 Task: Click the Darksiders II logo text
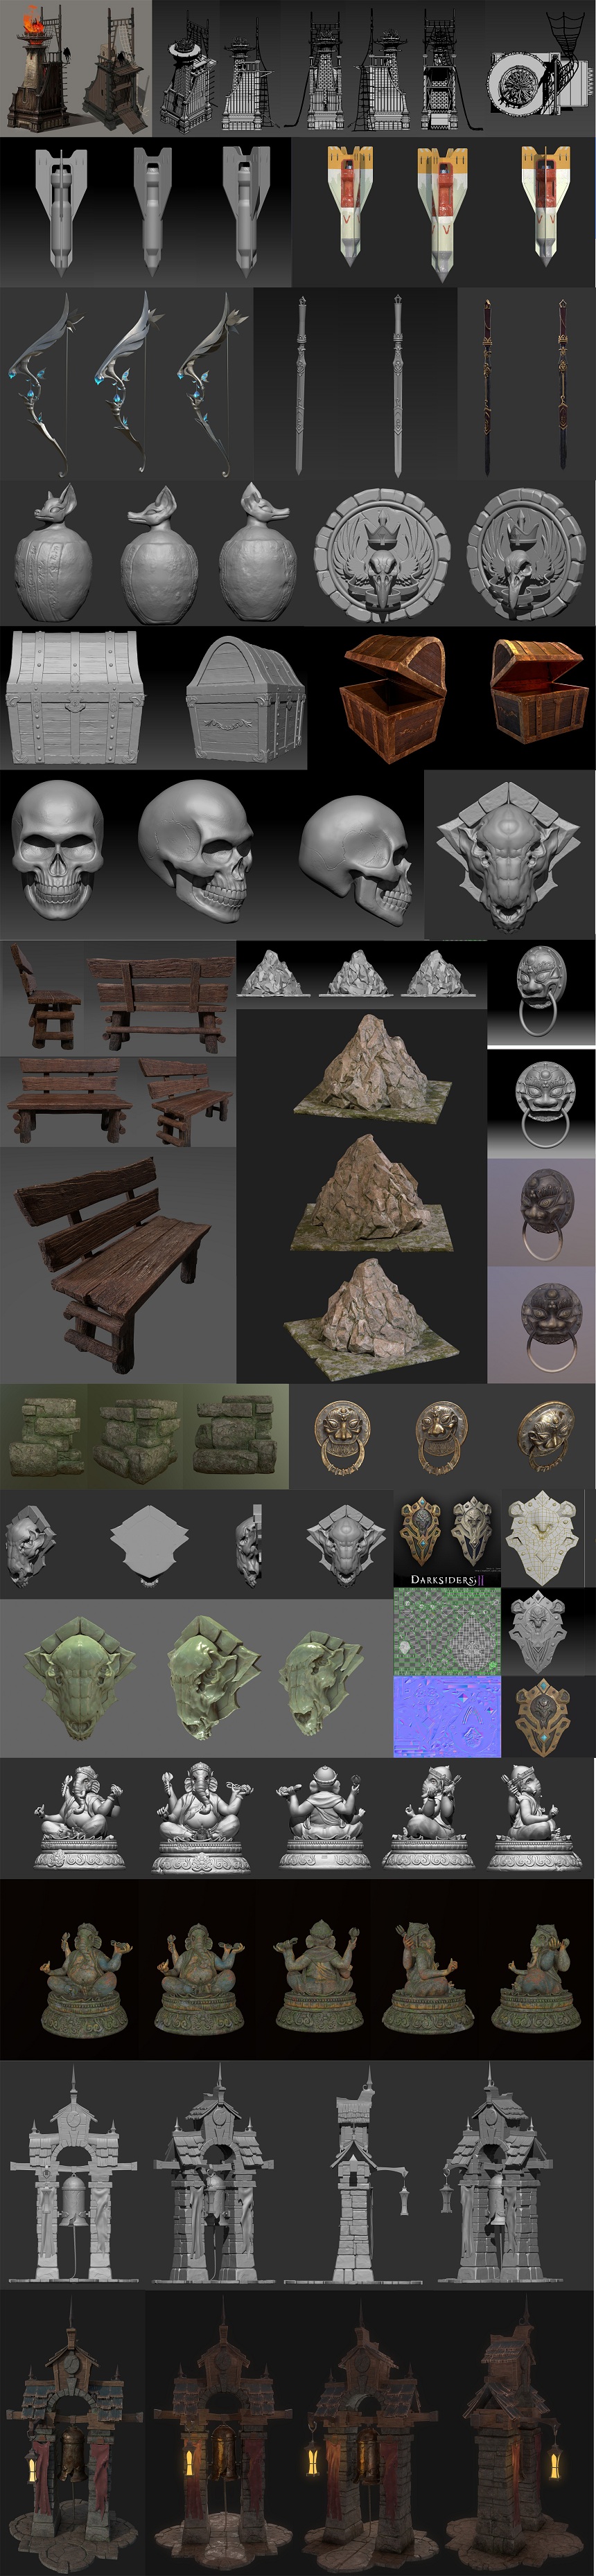point(447,1579)
